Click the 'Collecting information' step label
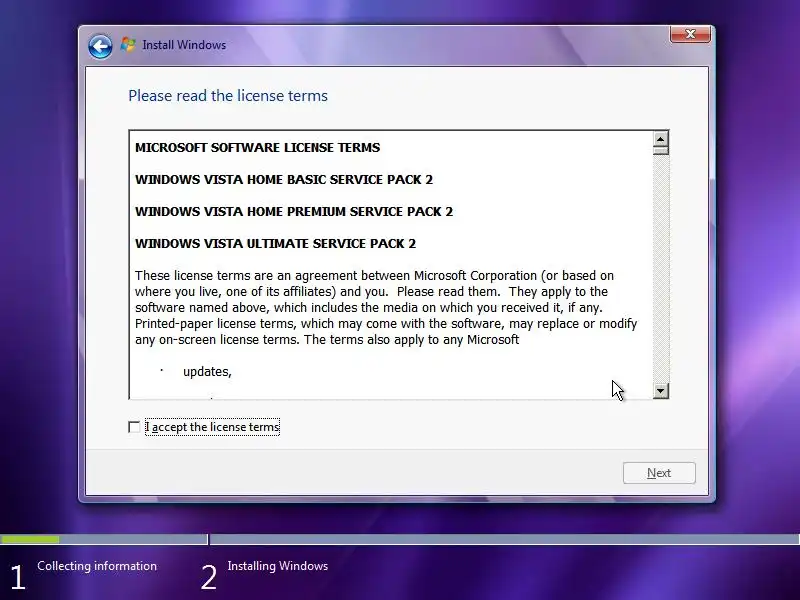Image resolution: width=800 pixels, height=600 pixels. [97, 566]
